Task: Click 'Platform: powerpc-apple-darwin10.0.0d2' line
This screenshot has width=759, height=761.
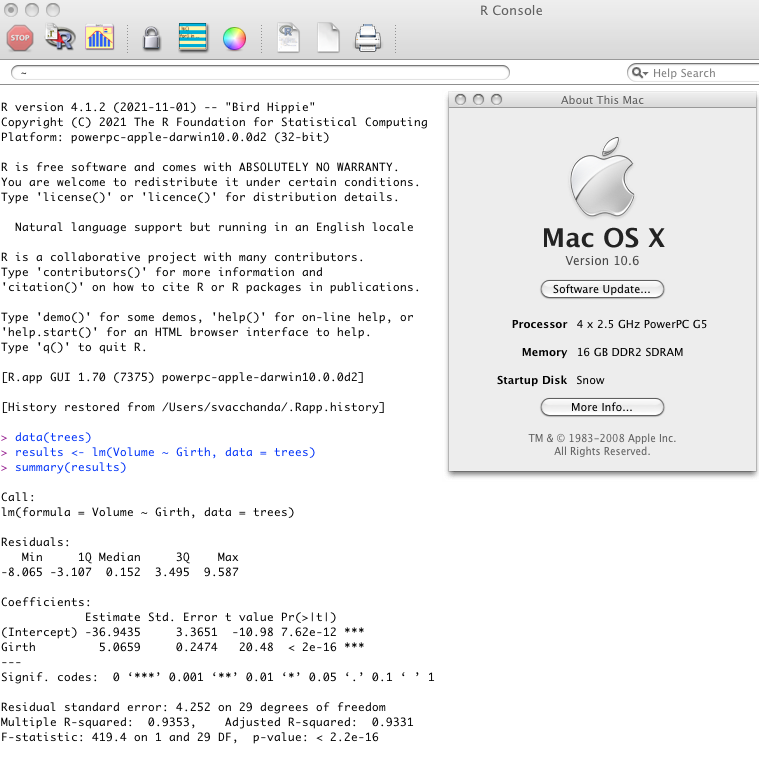Action: 165,137
